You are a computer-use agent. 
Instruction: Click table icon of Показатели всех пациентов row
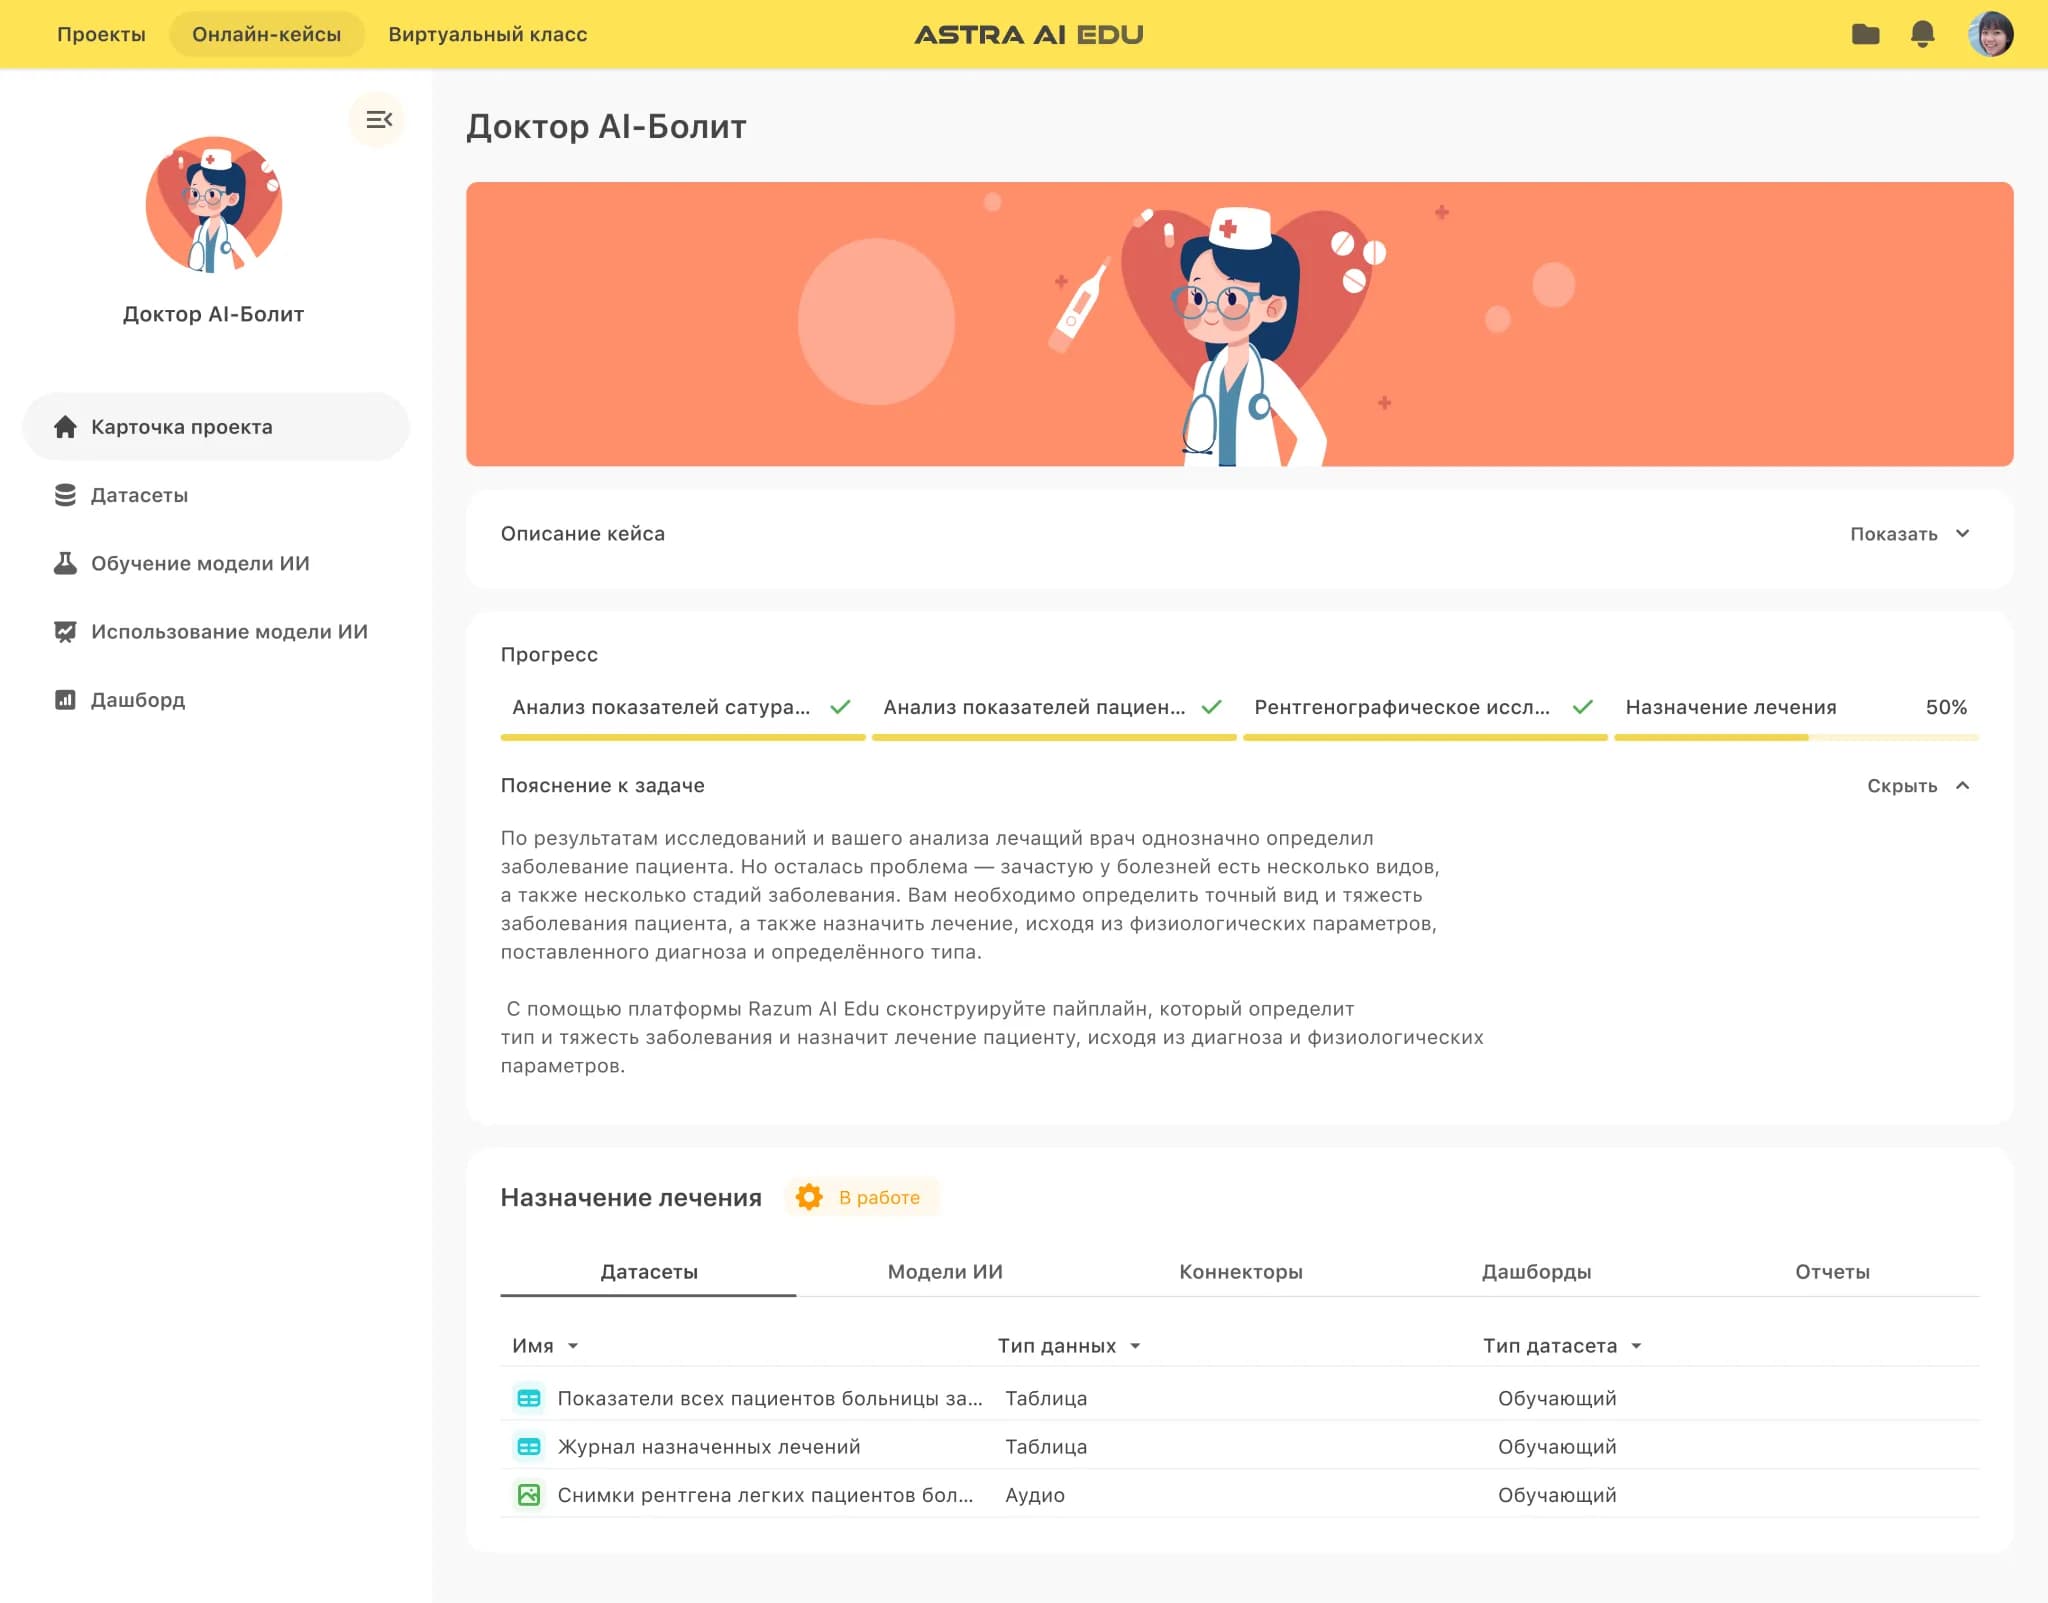tap(529, 1398)
